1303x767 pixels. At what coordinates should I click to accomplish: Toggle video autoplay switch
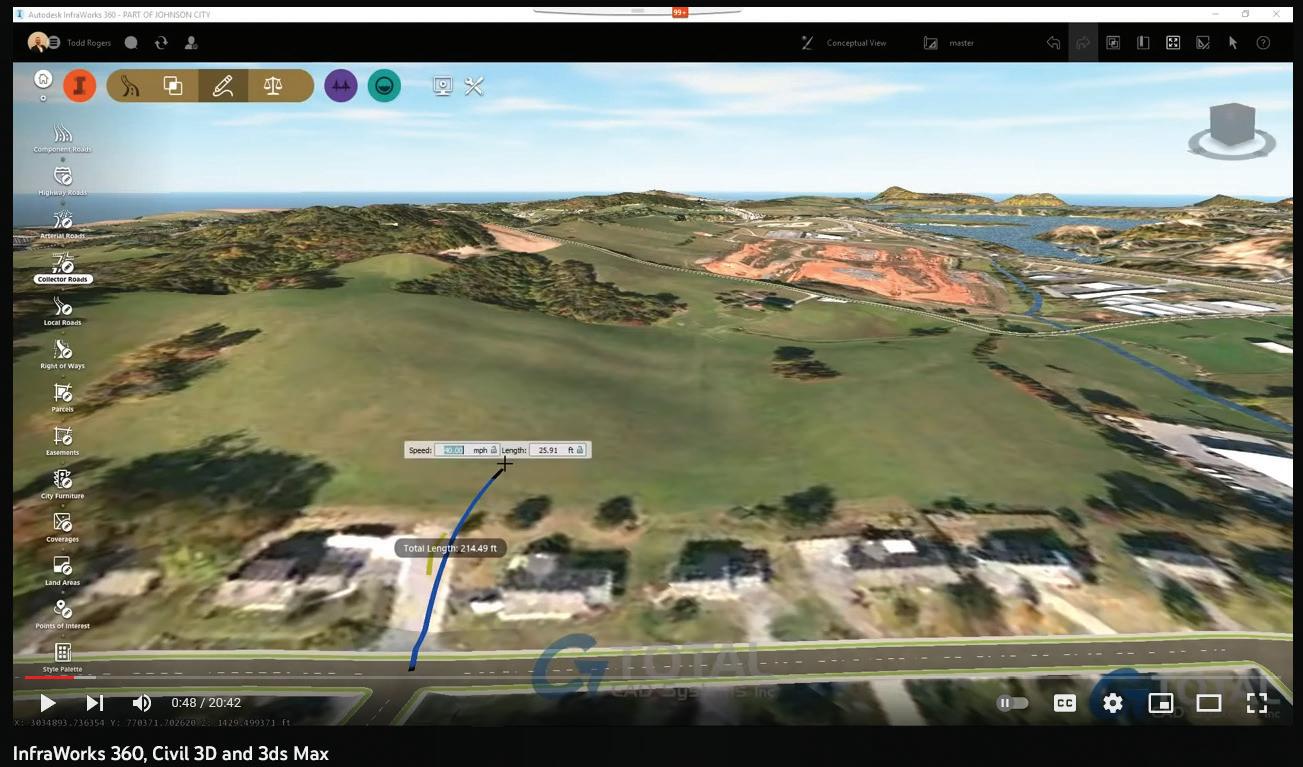tap(1012, 703)
